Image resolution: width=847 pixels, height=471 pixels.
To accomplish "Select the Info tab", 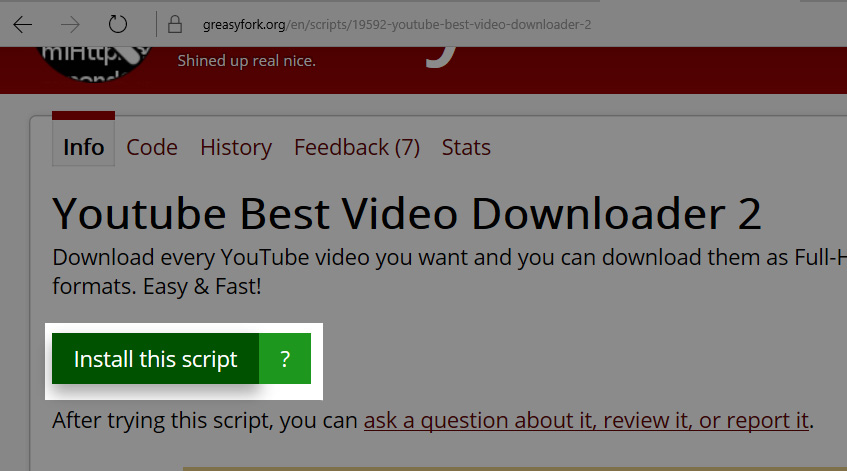I will tap(83, 147).
